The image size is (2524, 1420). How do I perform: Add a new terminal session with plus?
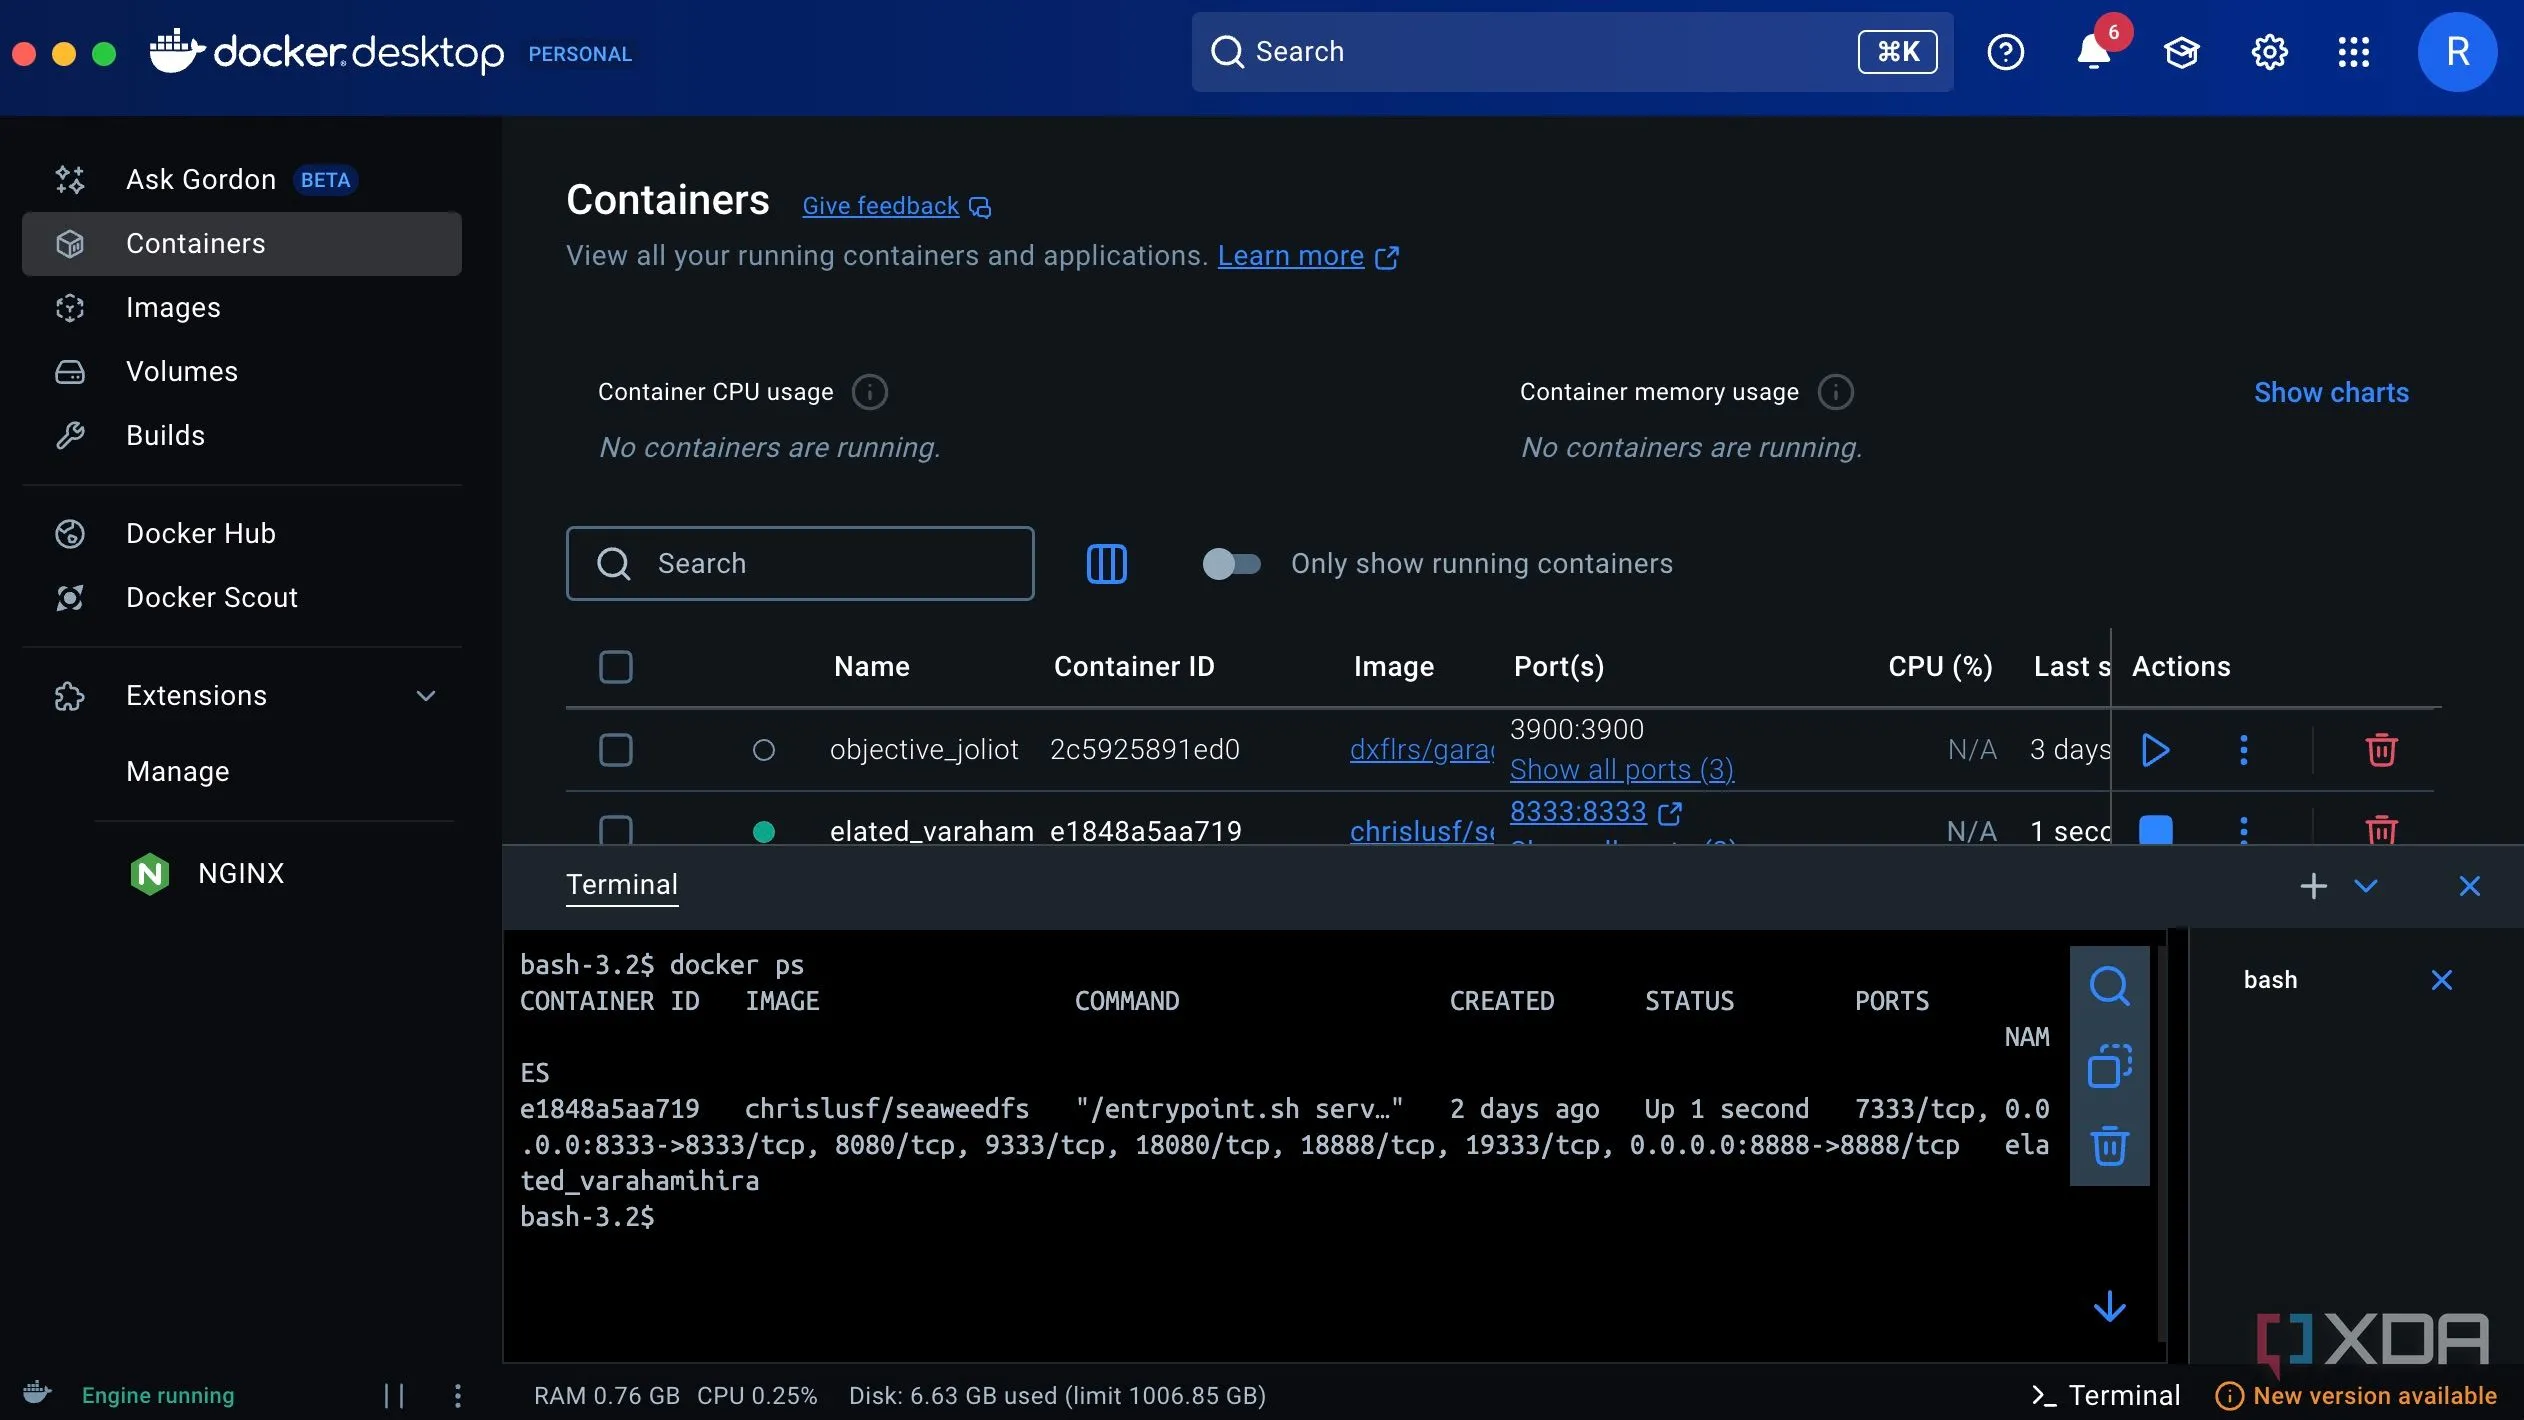[2313, 886]
